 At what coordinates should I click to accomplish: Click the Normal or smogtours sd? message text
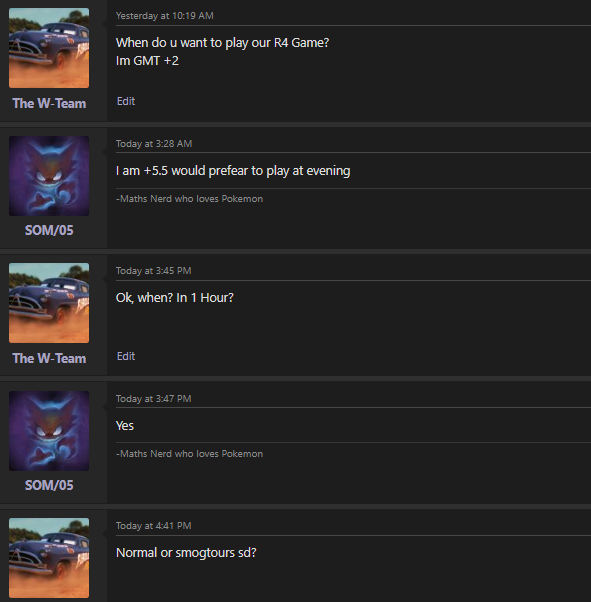[186, 552]
